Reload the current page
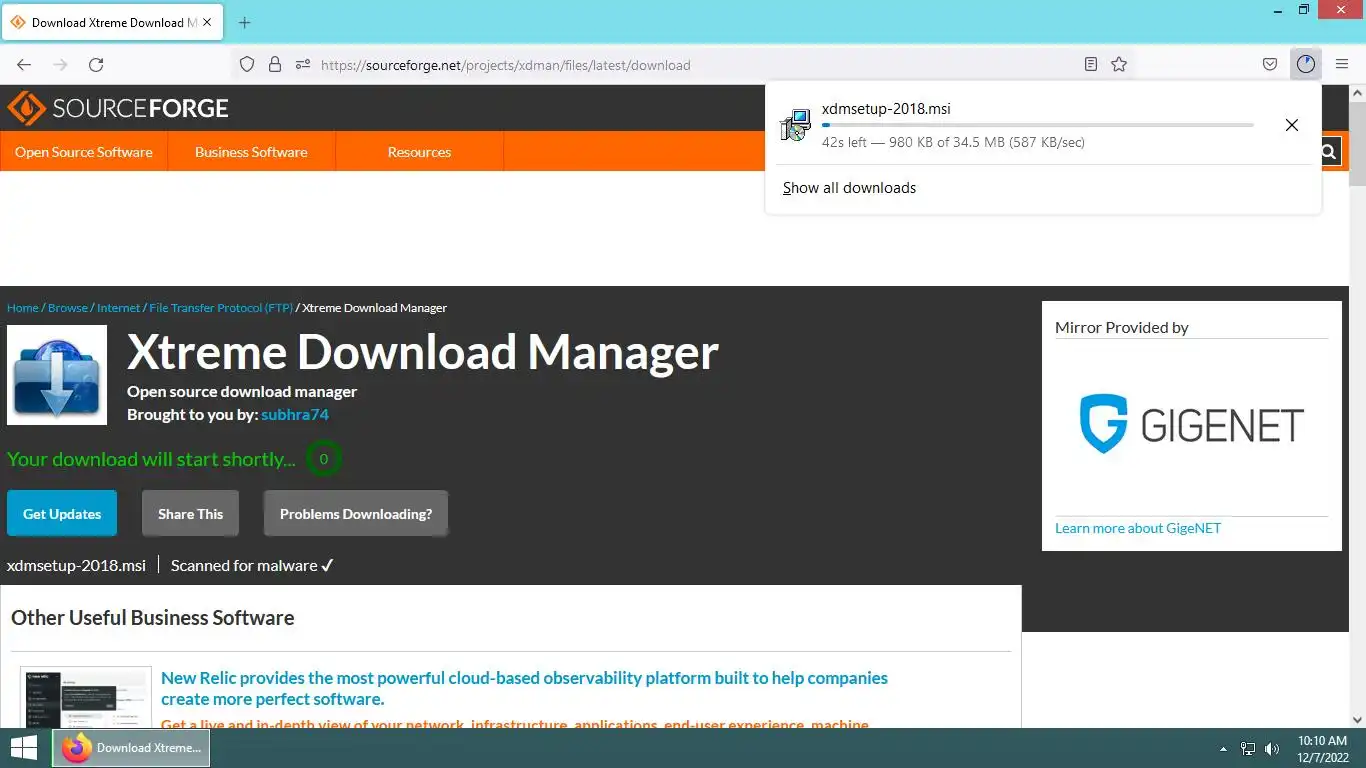This screenshot has height=768, width=1366. [96, 65]
